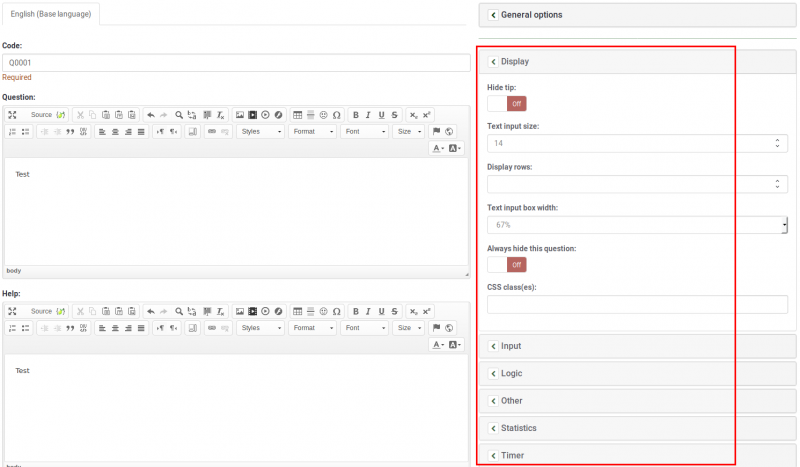
Task: Click the CSS class(es) input field
Action: pos(636,304)
